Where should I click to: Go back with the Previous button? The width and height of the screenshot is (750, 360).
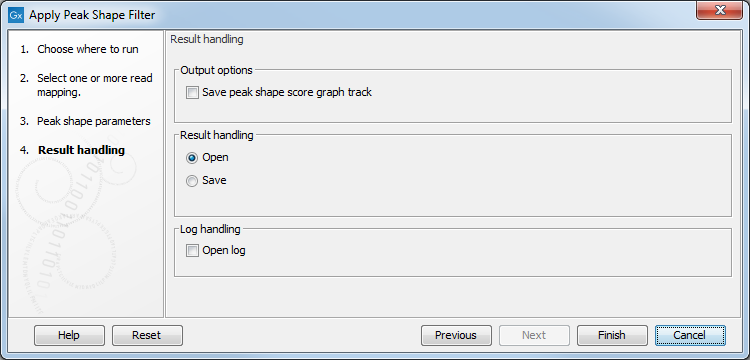click(456, 335)
